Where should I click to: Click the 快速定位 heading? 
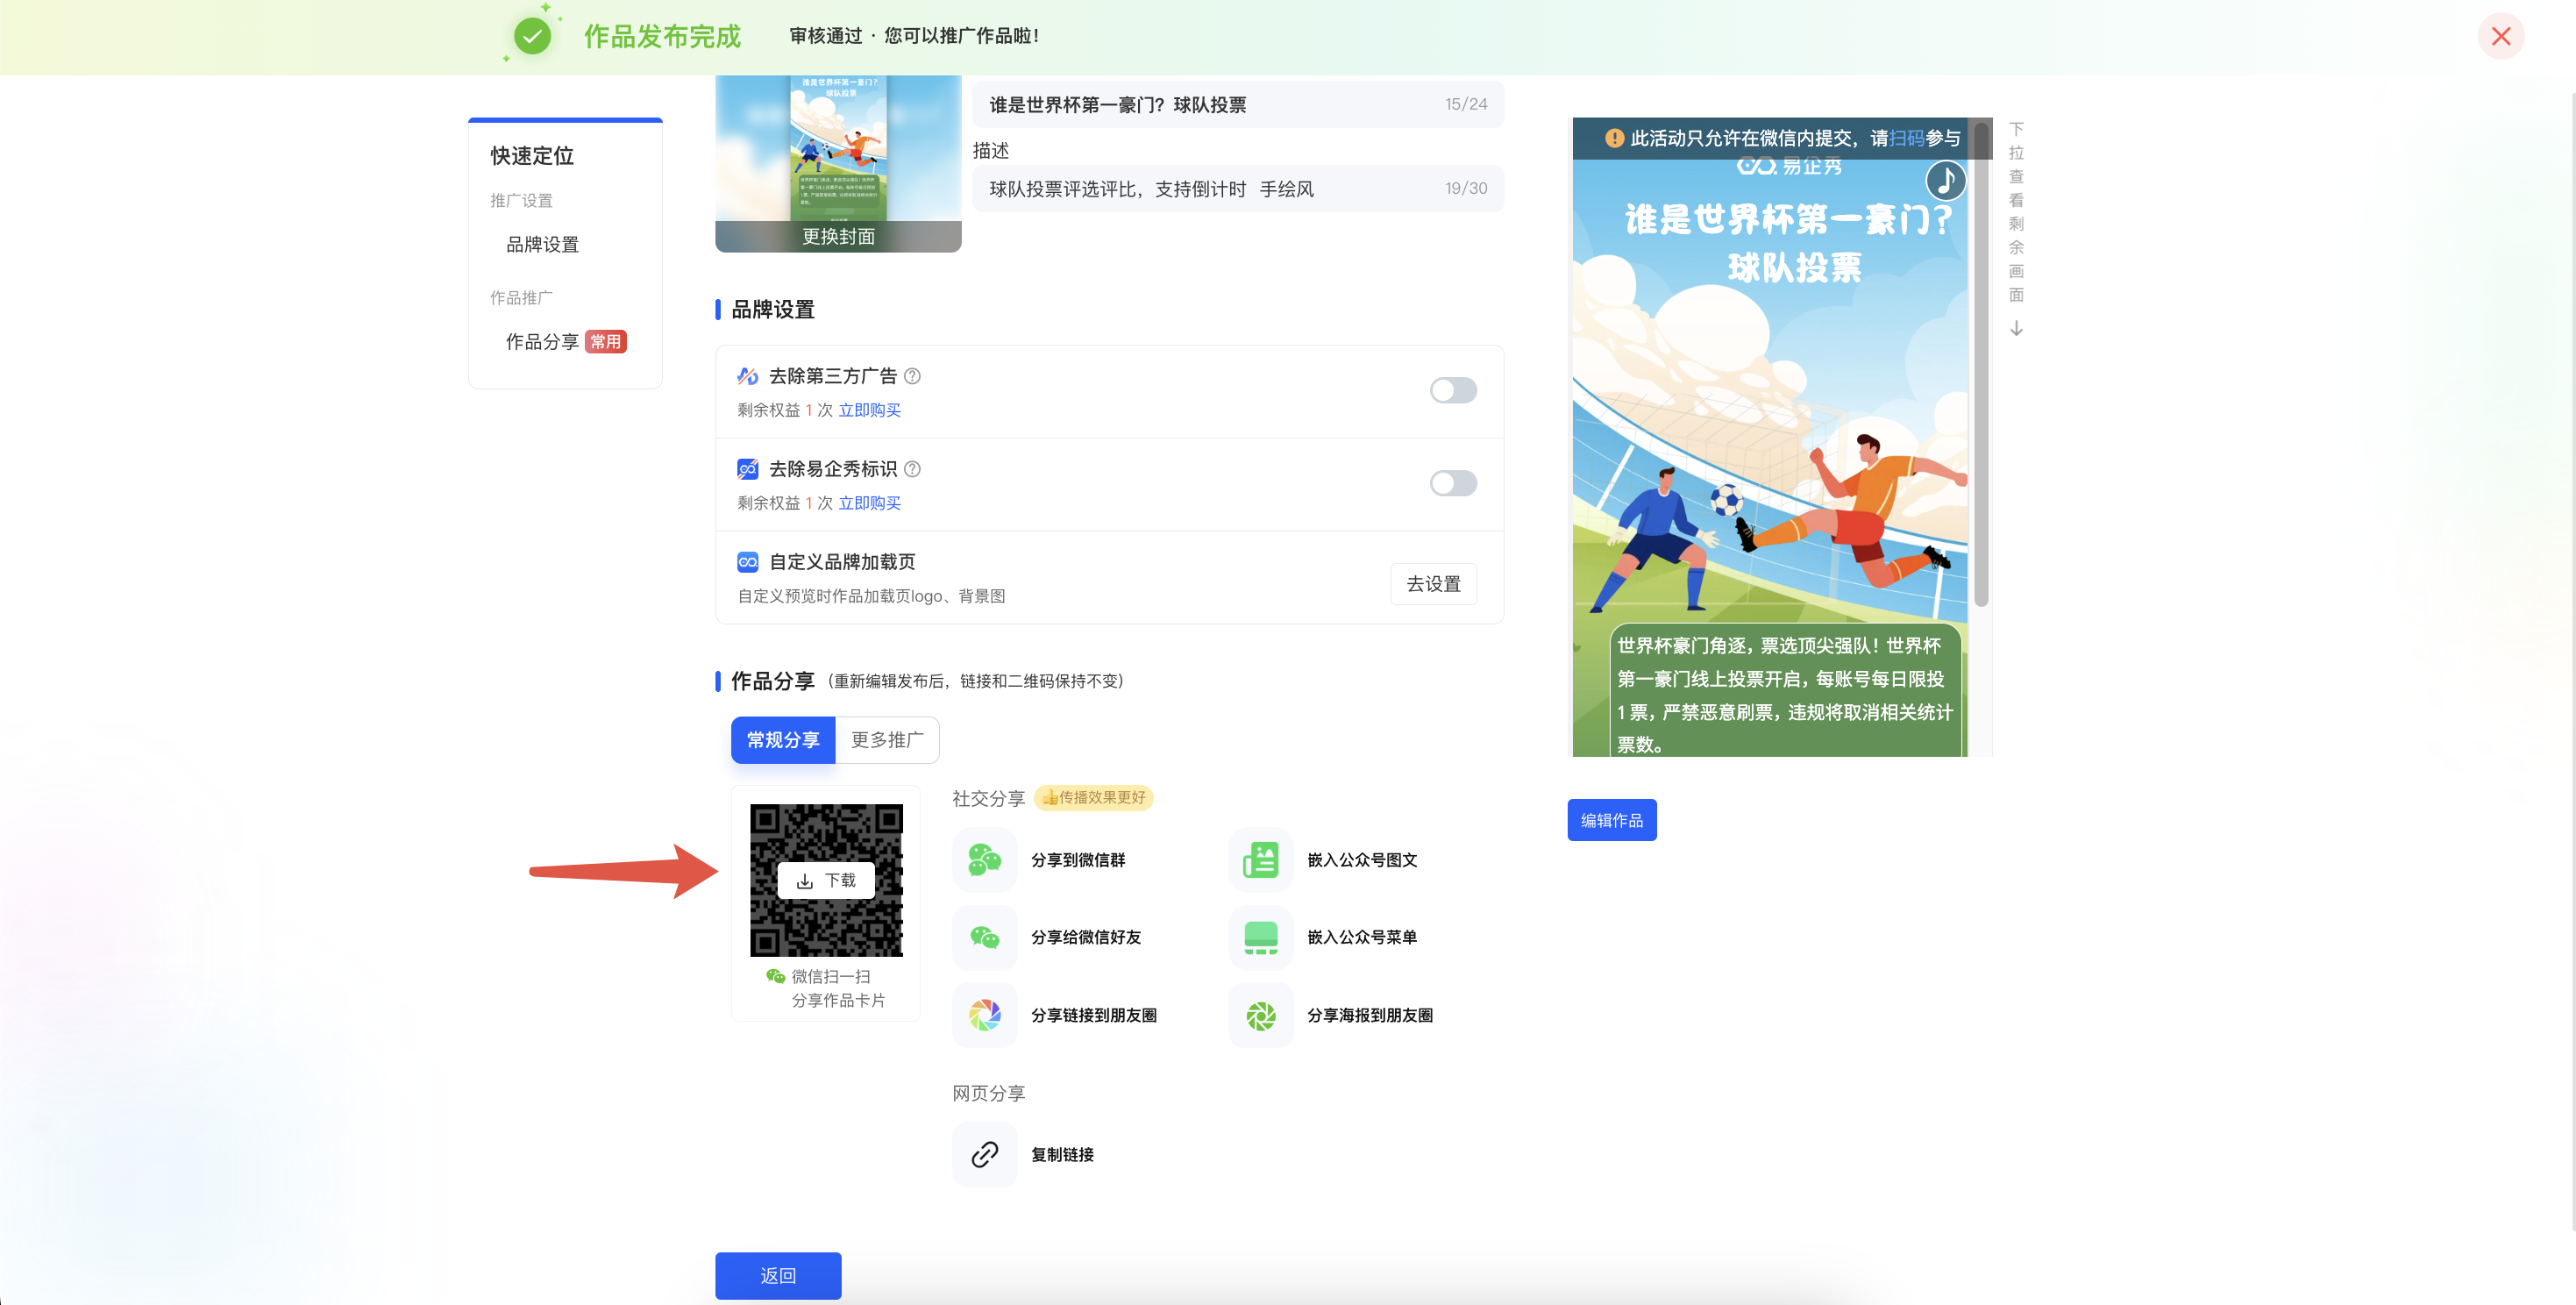(x=532, y=156)
